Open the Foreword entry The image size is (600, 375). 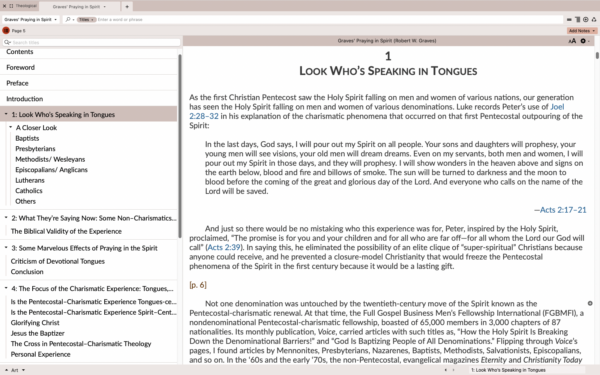(20, 67)
